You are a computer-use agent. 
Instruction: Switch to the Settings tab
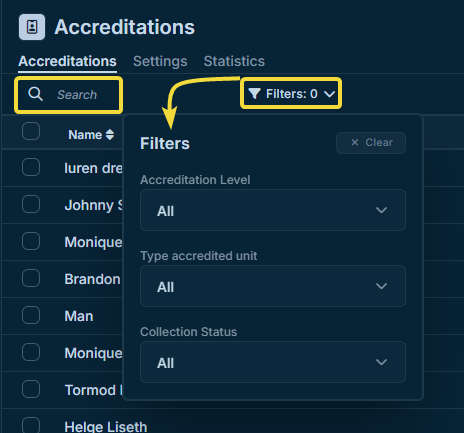coord(160,61)
